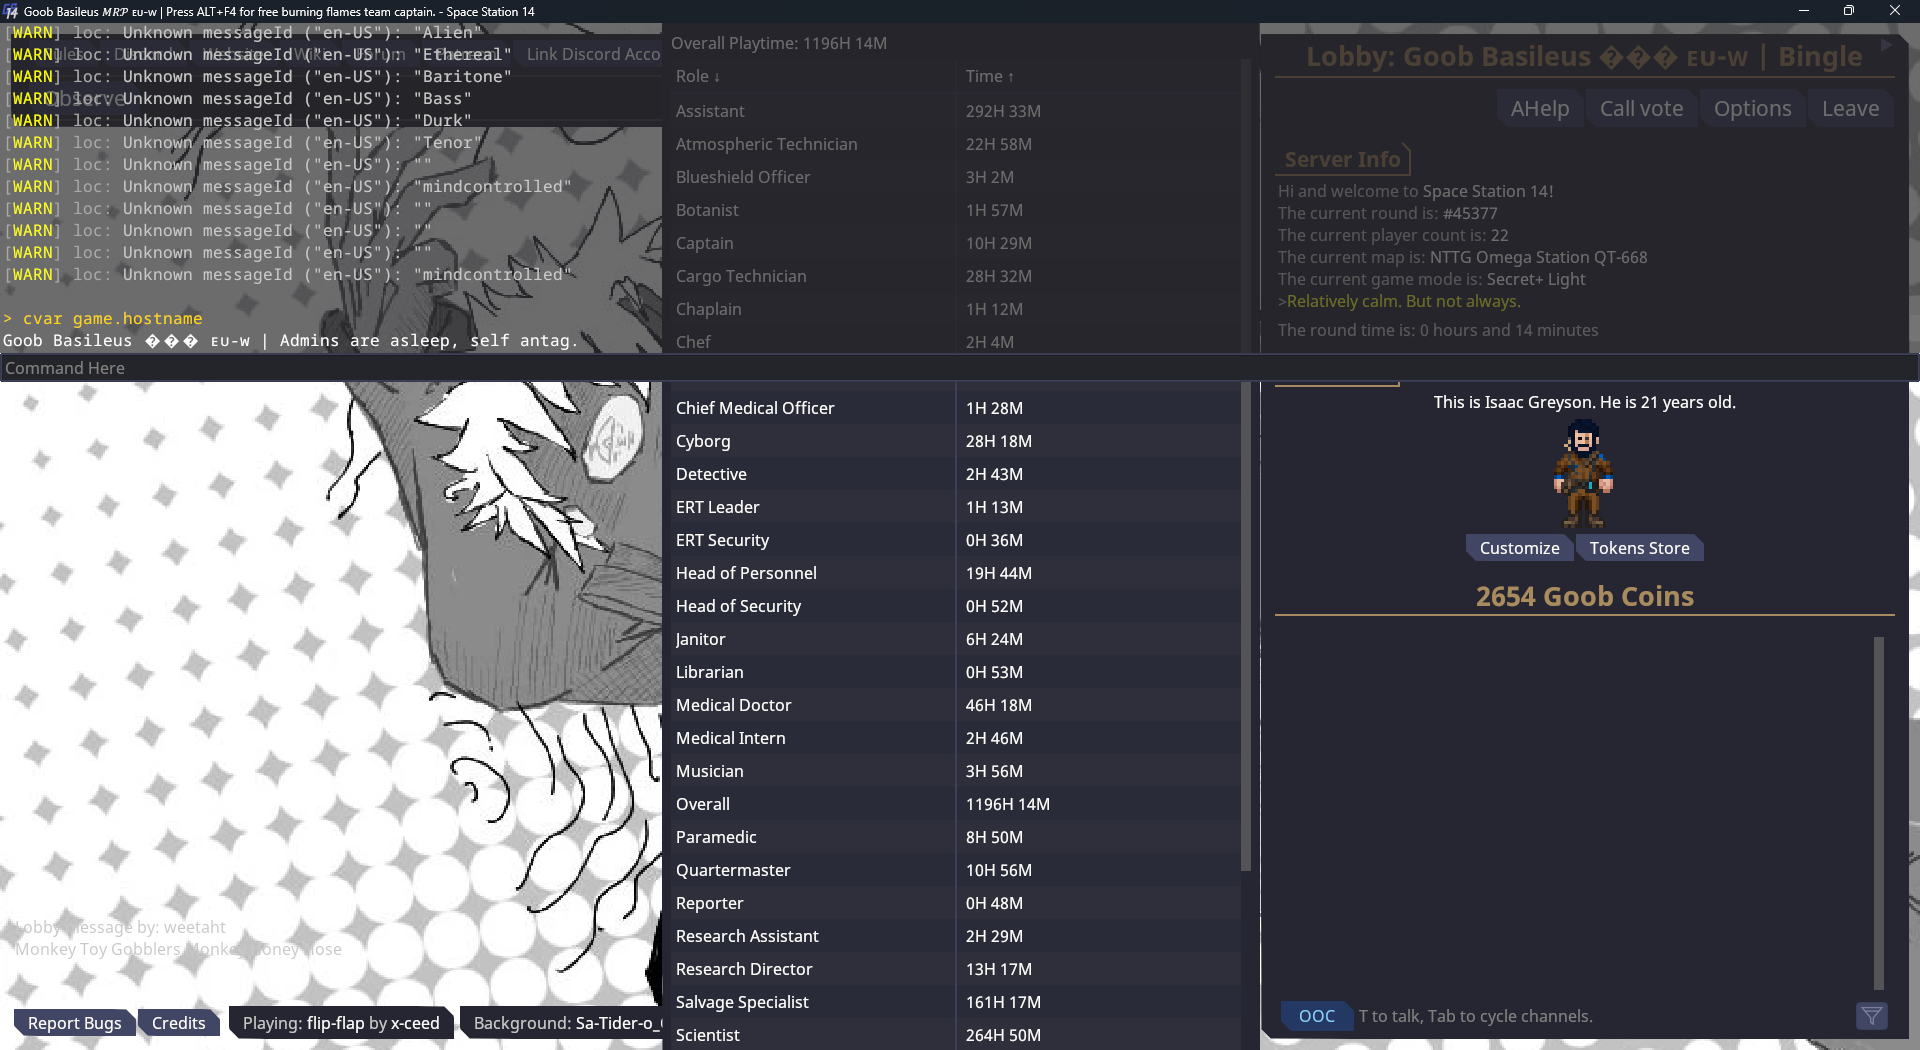This screenshot has width=1920, height=1050.
Task: Click the Link Discord Account button
Action: tap(593, 54)
